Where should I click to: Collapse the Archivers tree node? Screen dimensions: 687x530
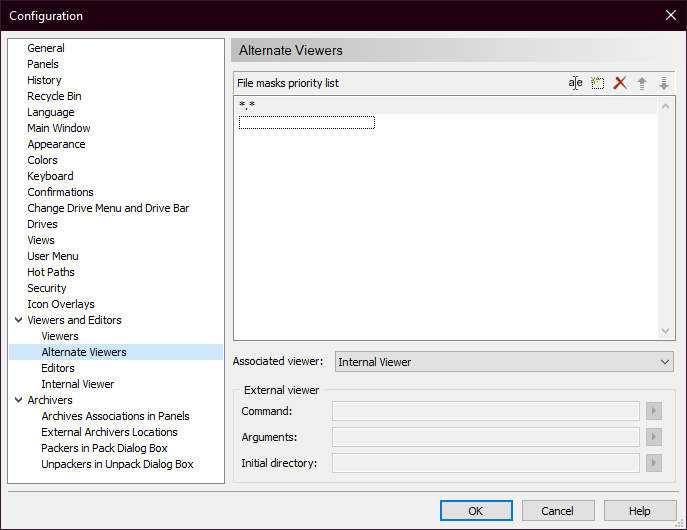click(x=18, y=400)
